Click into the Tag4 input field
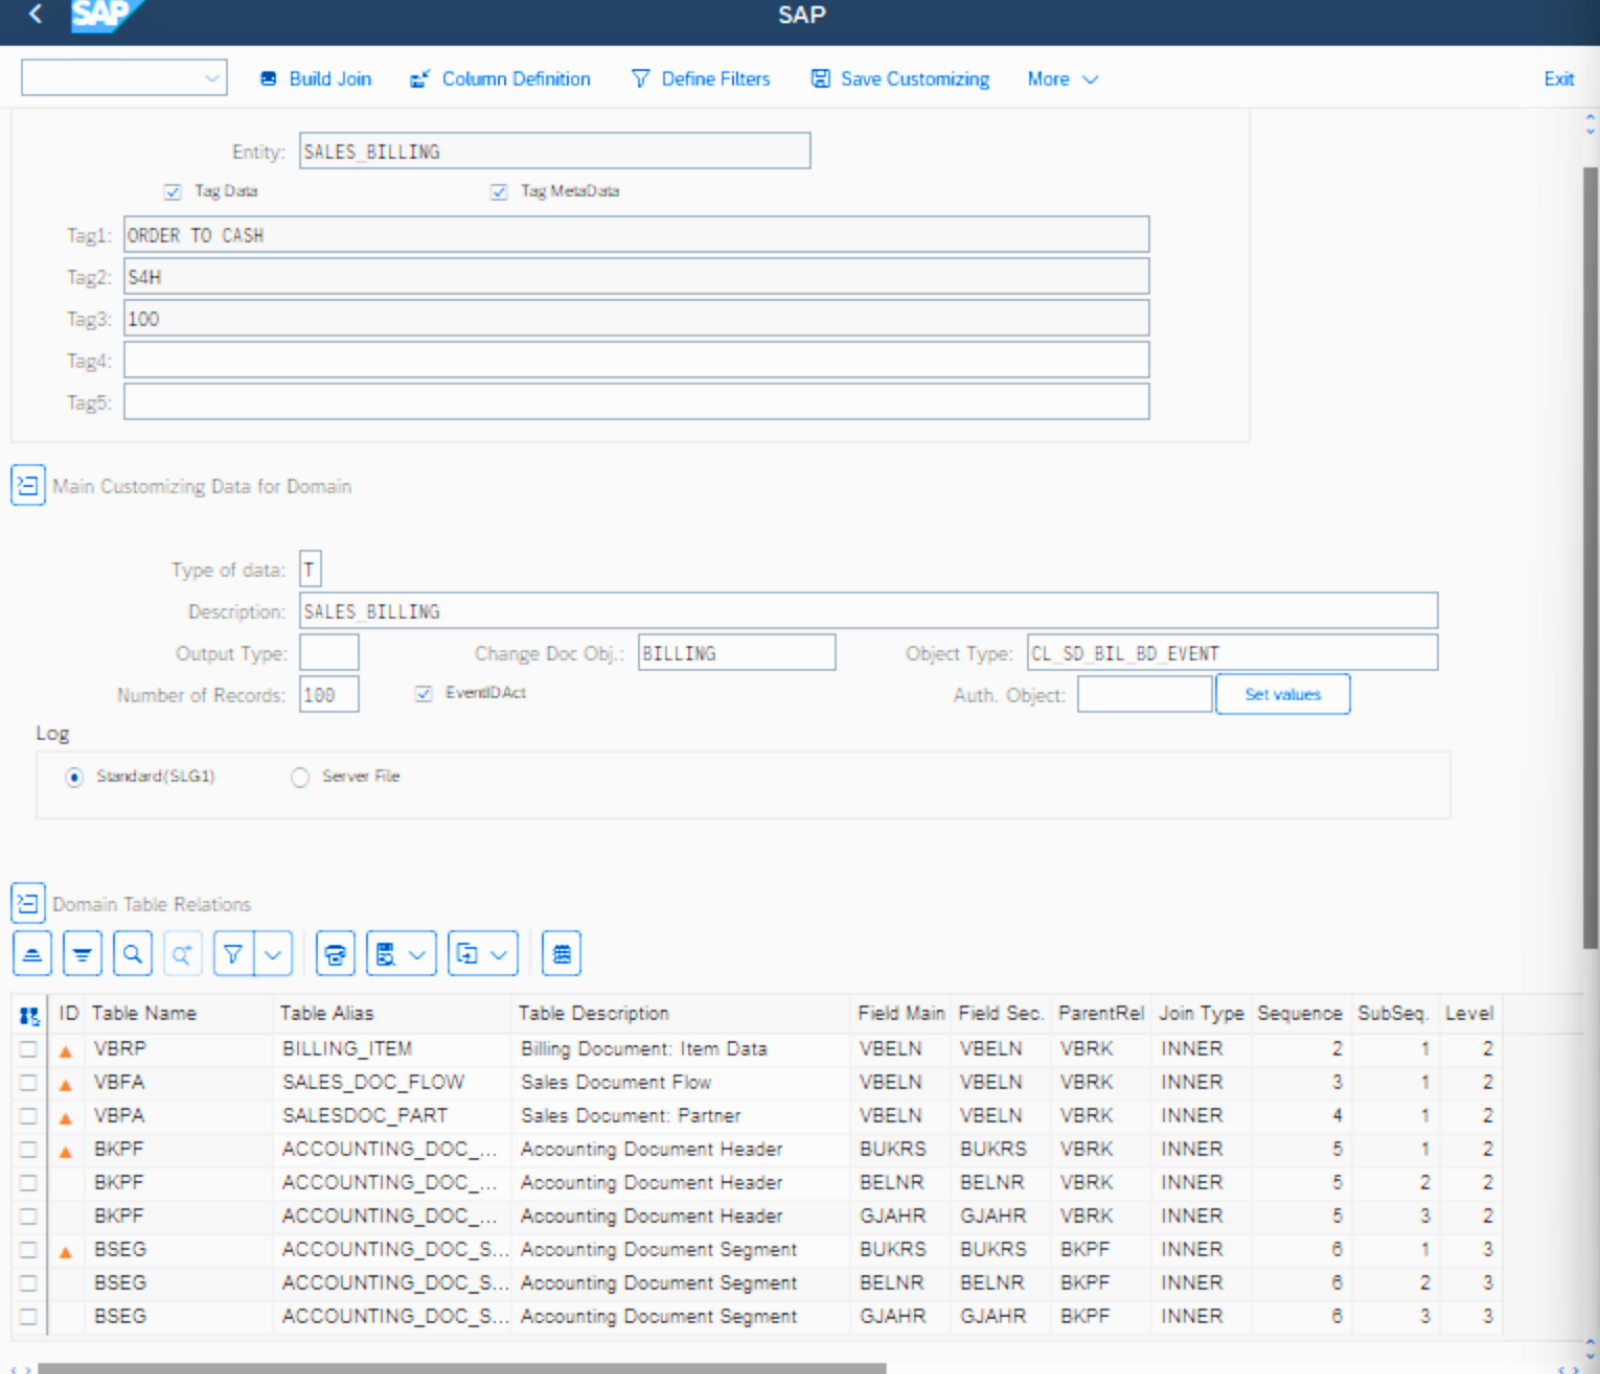This screenshot has height=1374, width=1600. [636, 360]
